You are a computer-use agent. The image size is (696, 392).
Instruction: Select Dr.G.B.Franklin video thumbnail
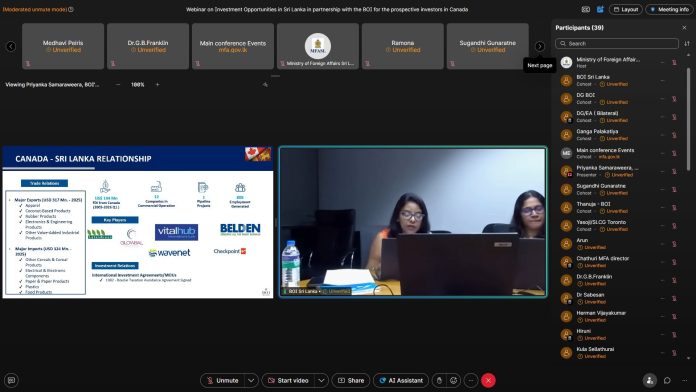[x=148, y=46]
